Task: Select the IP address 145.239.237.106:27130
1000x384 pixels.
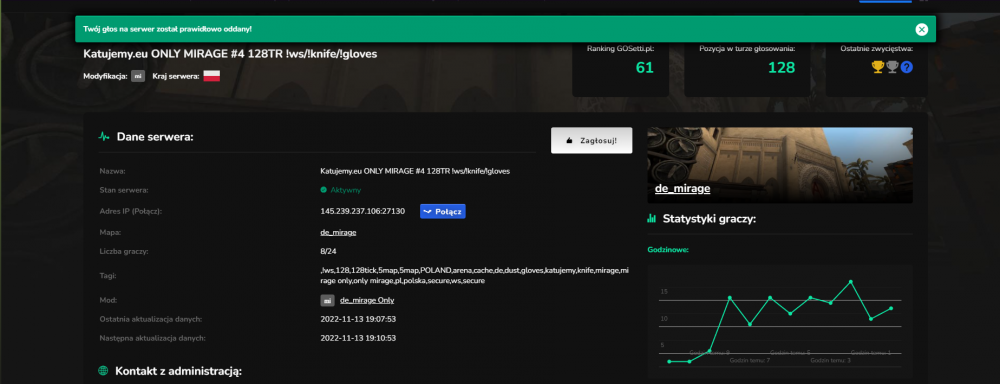Action: (362, 211)
